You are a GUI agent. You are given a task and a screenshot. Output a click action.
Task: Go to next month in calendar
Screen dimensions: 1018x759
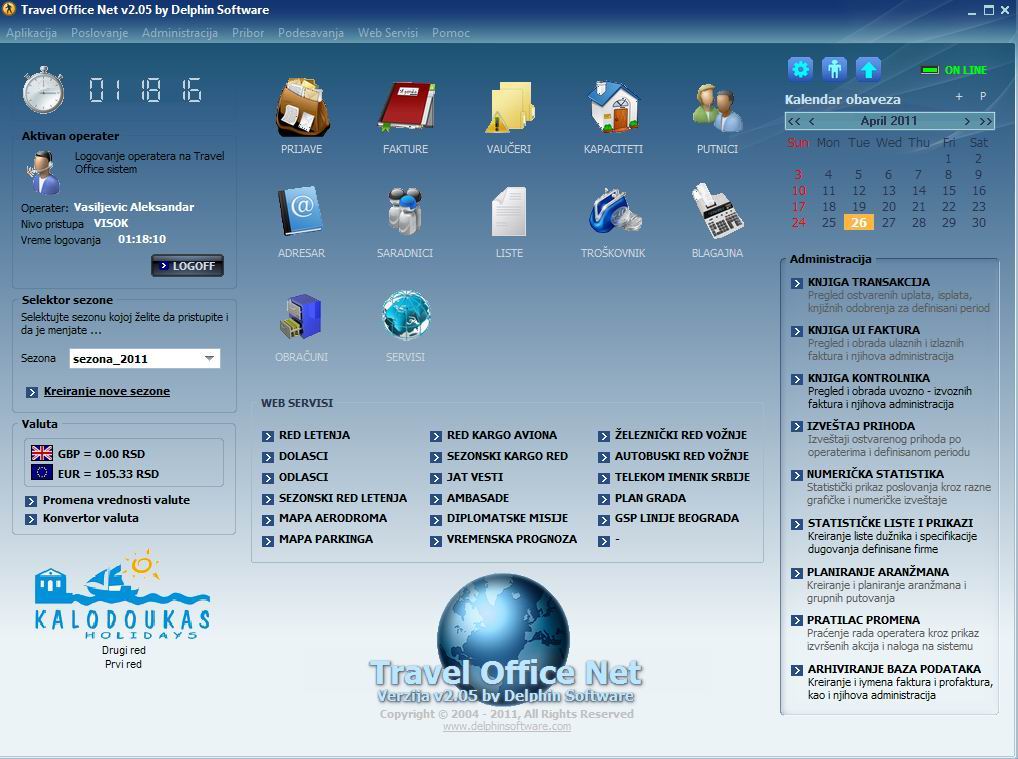coord(967,121)
